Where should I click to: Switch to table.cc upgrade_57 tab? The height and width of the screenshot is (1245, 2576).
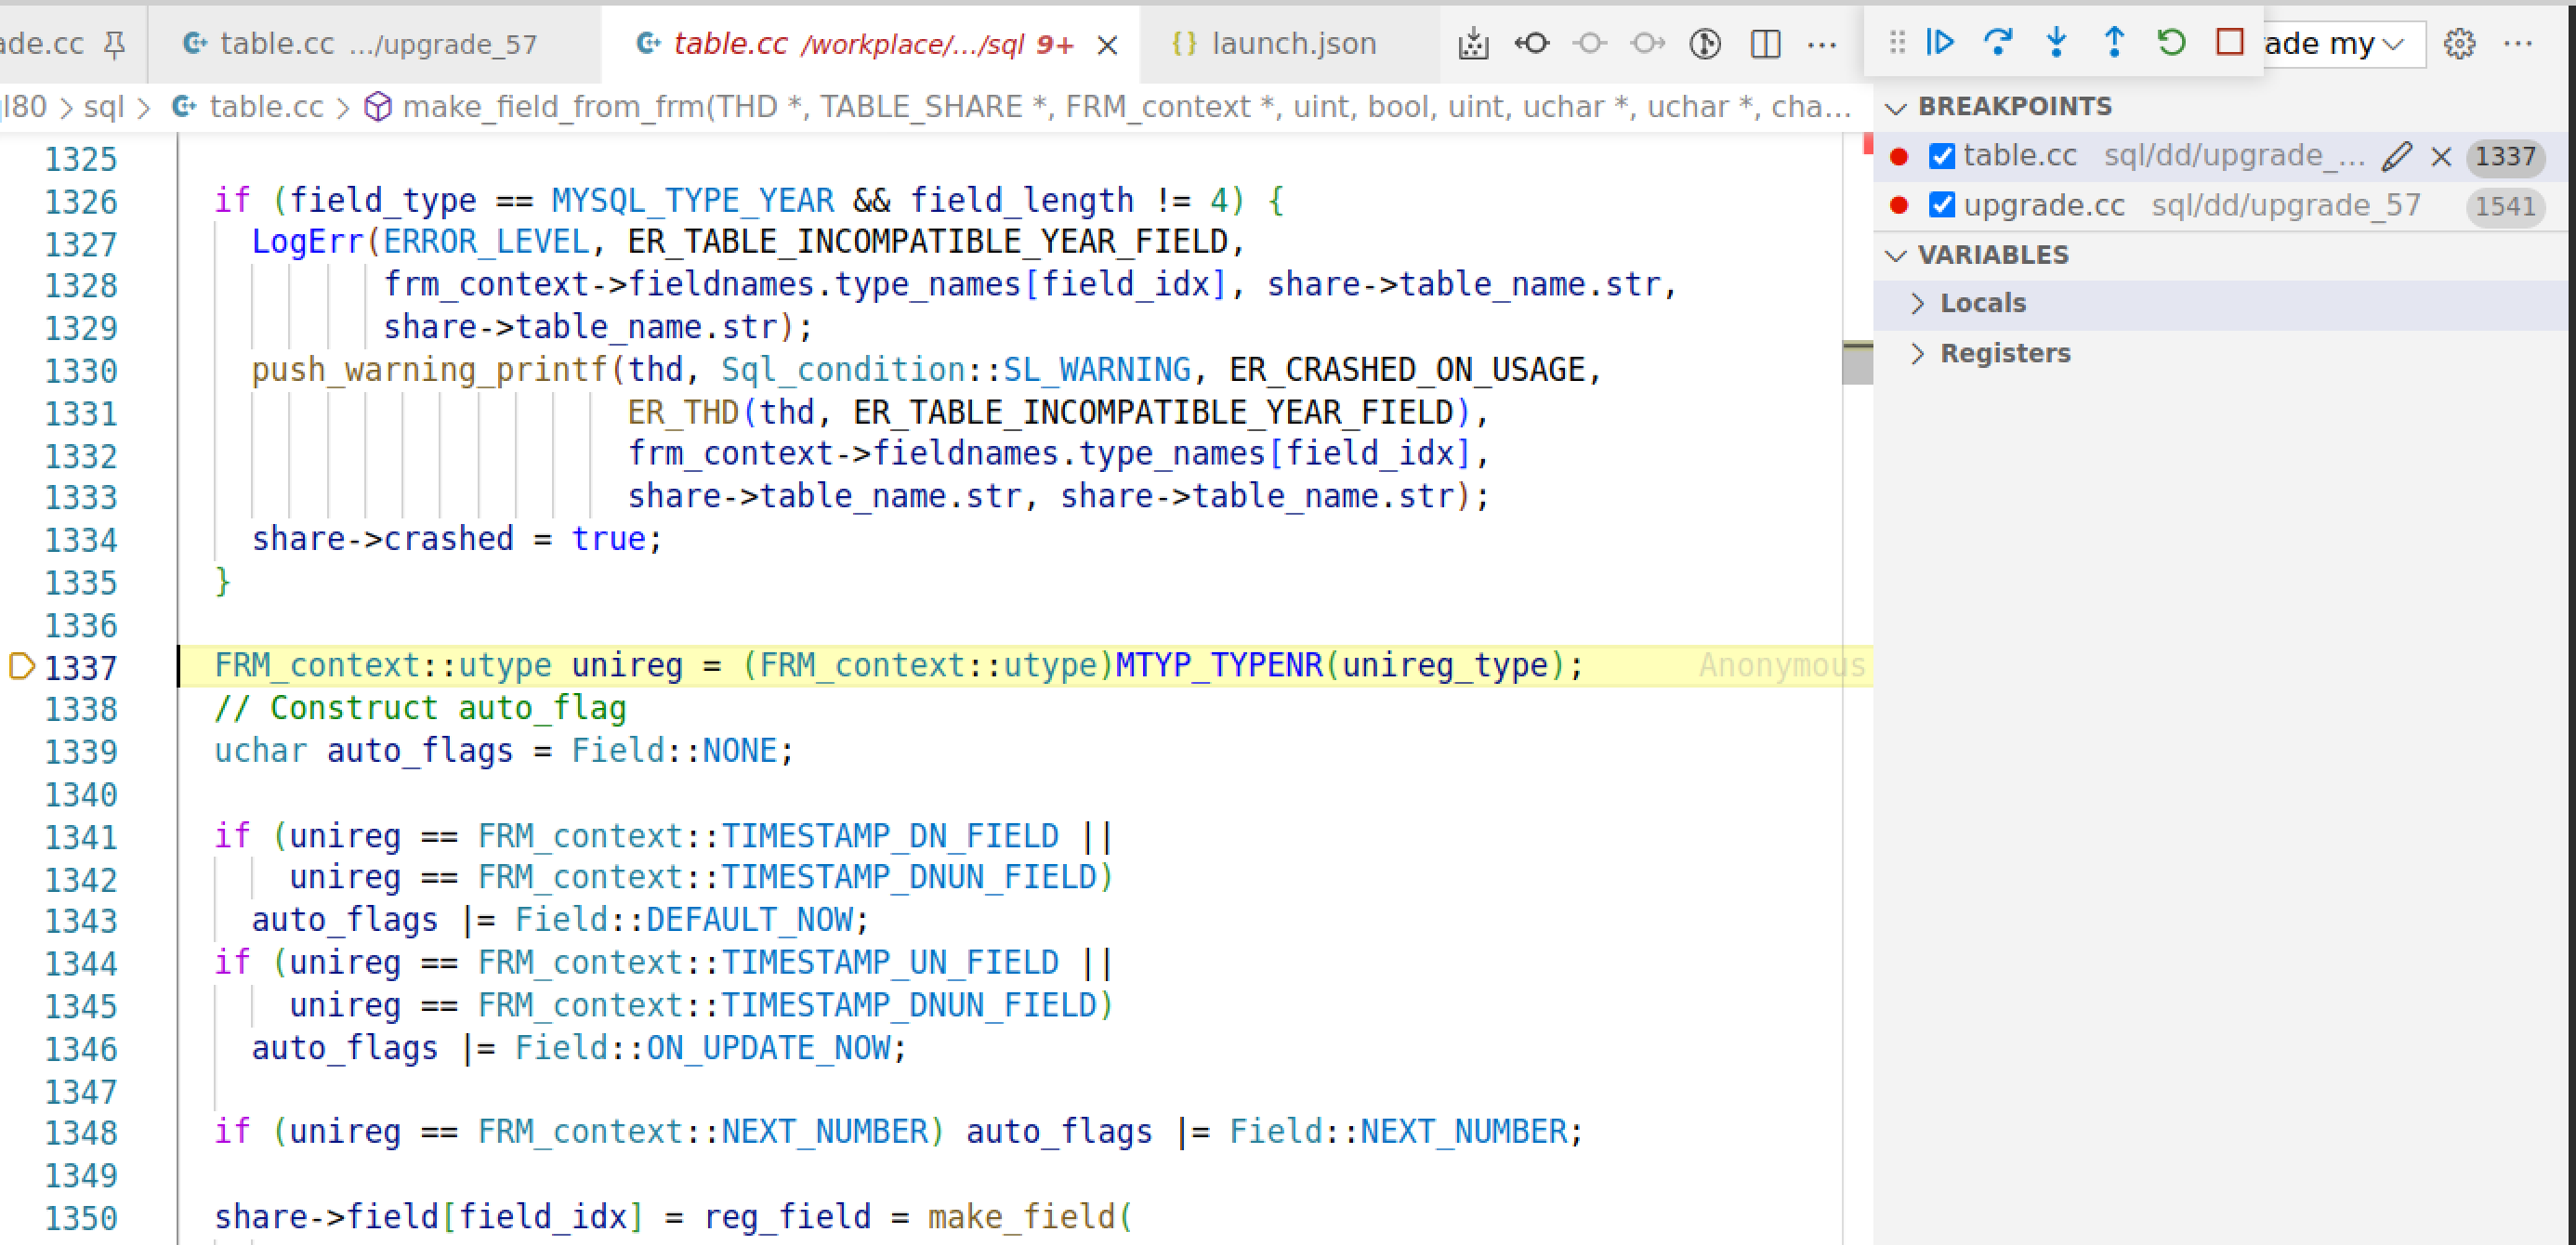(360, 44)
